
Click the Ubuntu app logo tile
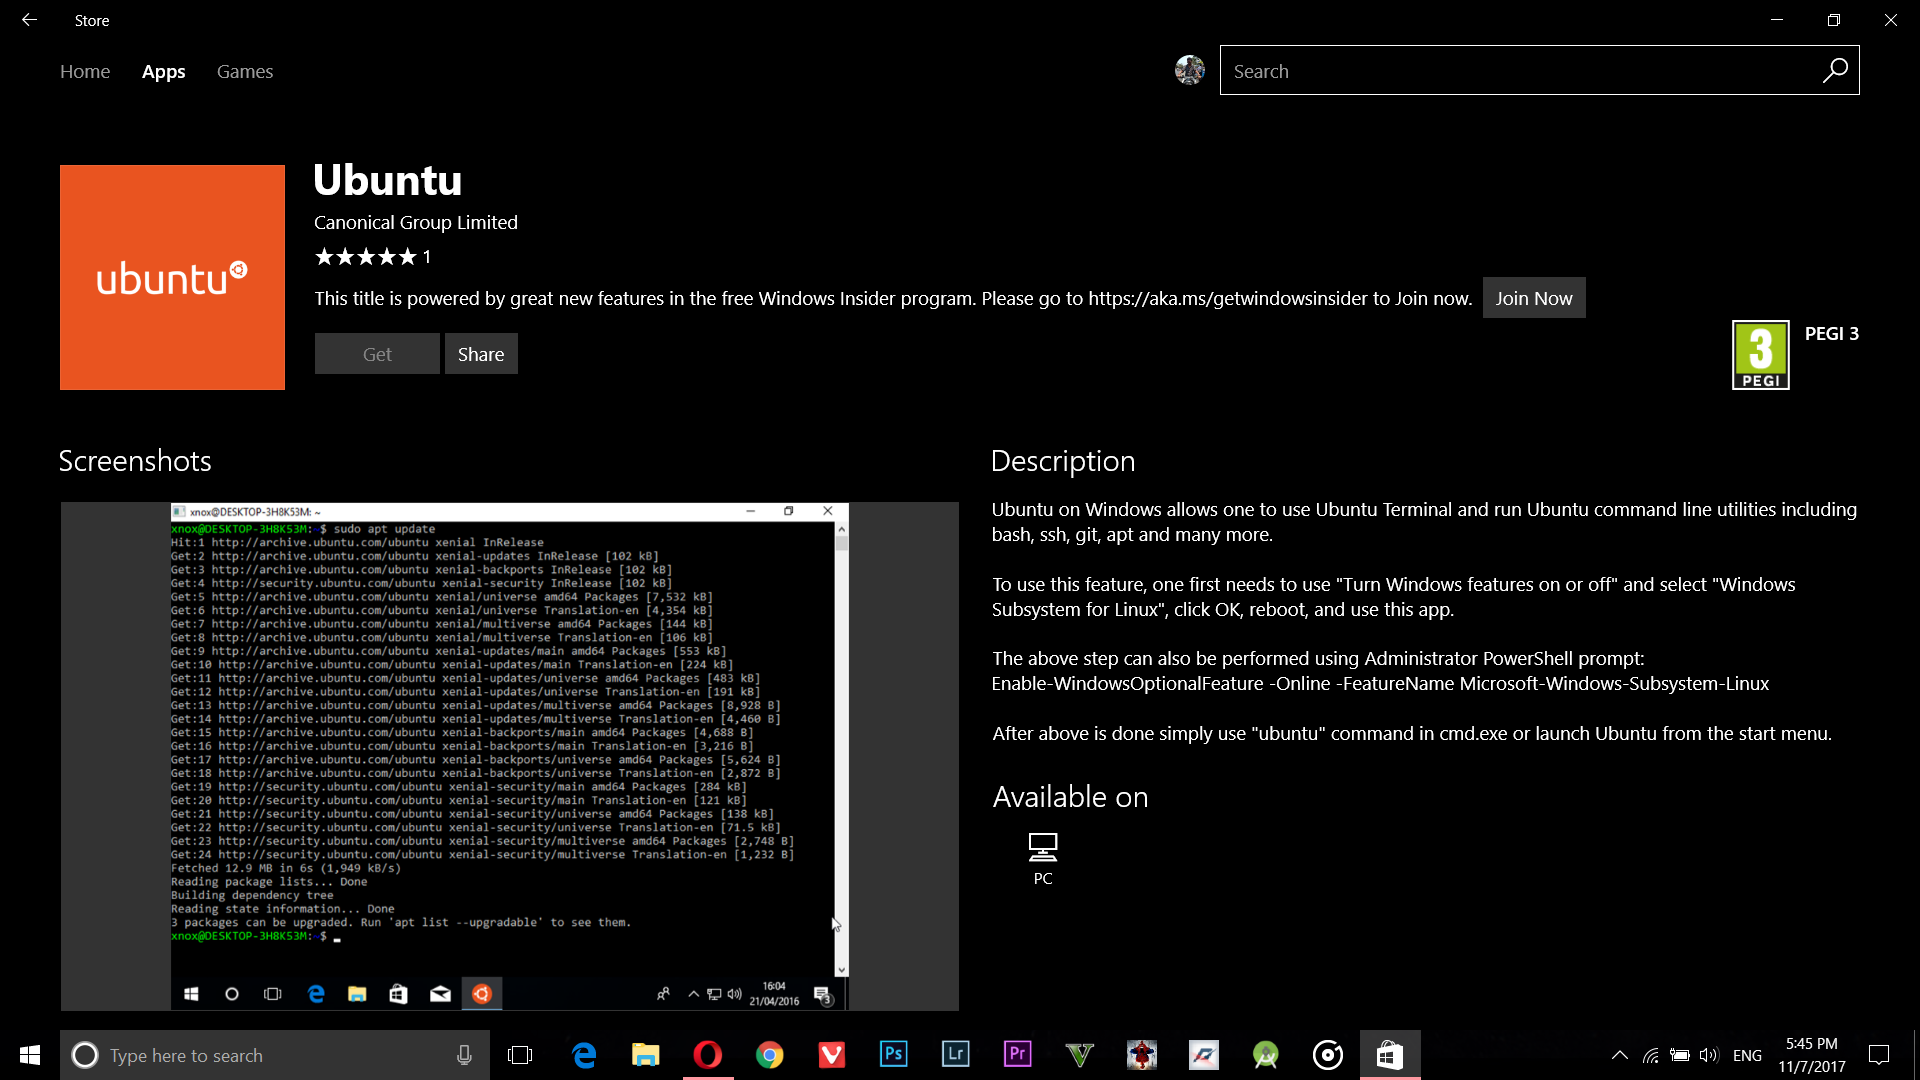pos(172,277)
